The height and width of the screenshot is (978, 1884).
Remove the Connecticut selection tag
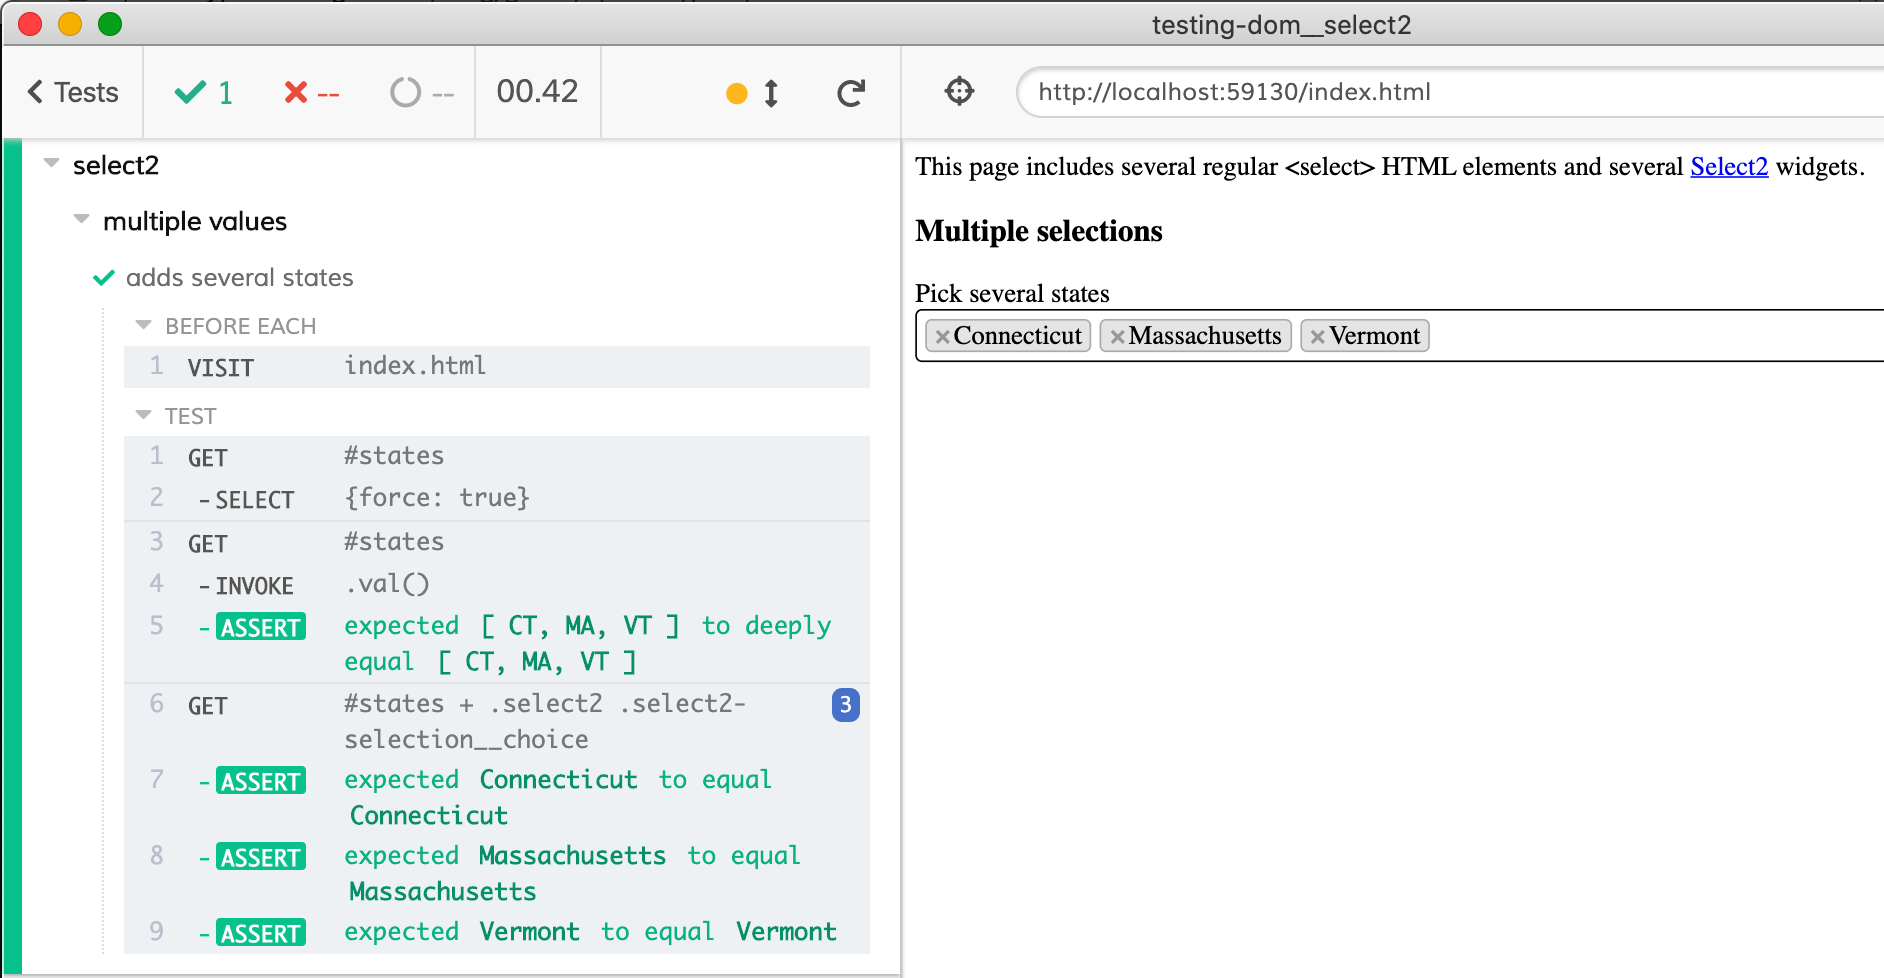pos(942,337)
